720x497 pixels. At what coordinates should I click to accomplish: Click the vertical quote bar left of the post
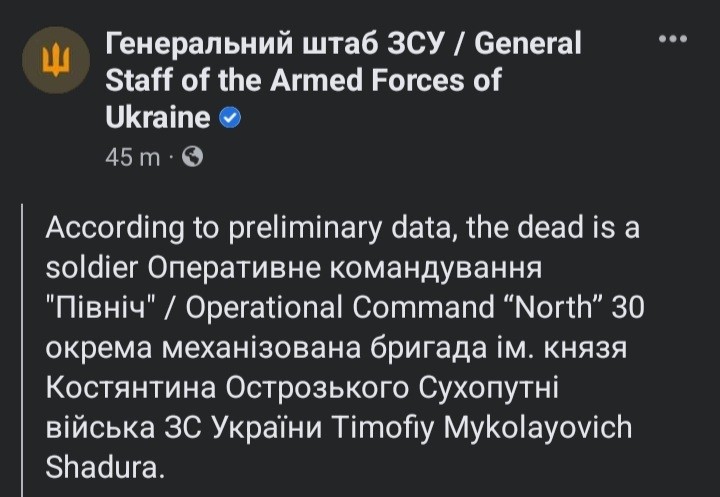click(x=22, y=350)
